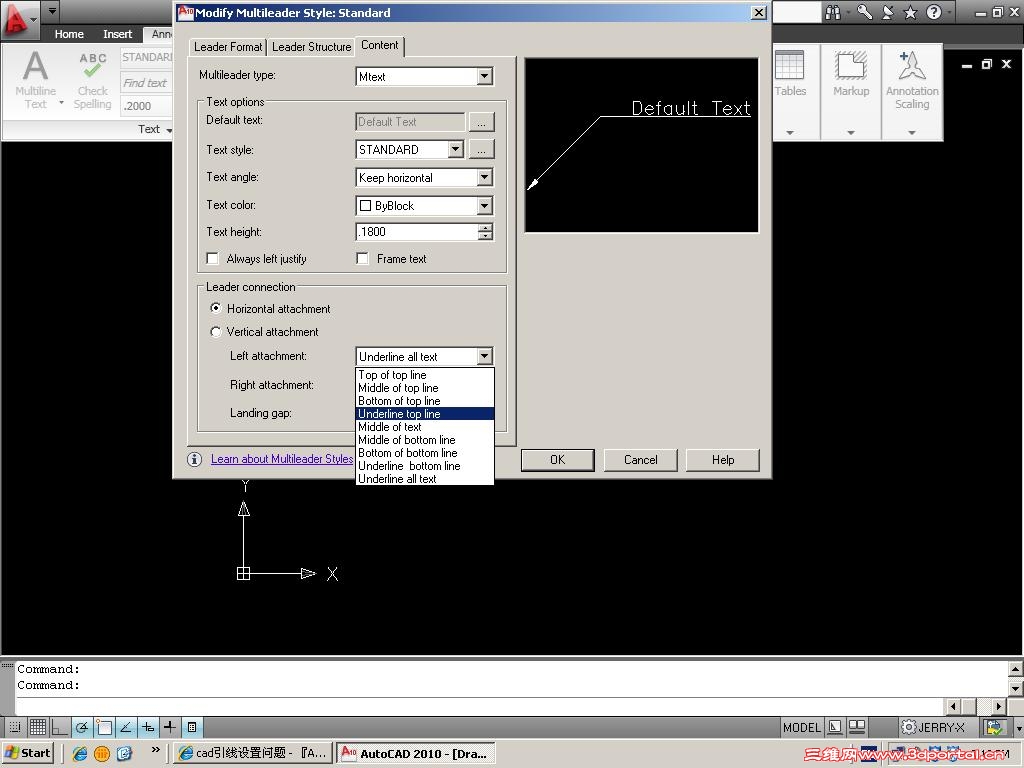Viewport: 1024px width, 768px height.
Task: Click the ByBlock color swatch box
Action: 366,206
